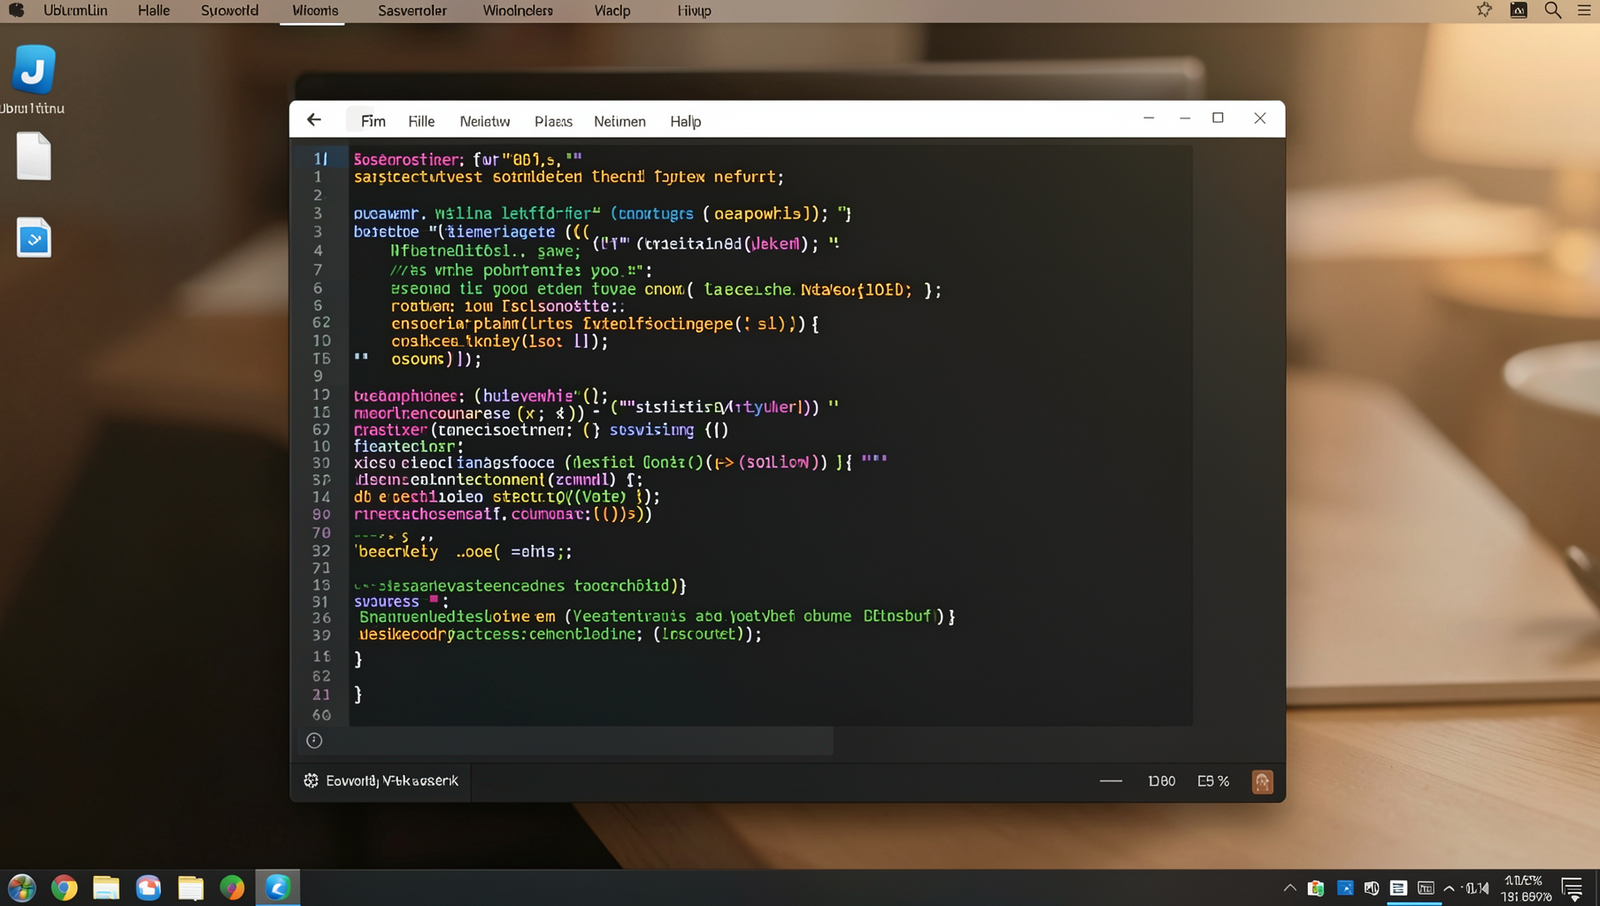The image size is (1600, 906).
Task: Click the active blue editor icon on the taskbar
Action: click(277, 888)
